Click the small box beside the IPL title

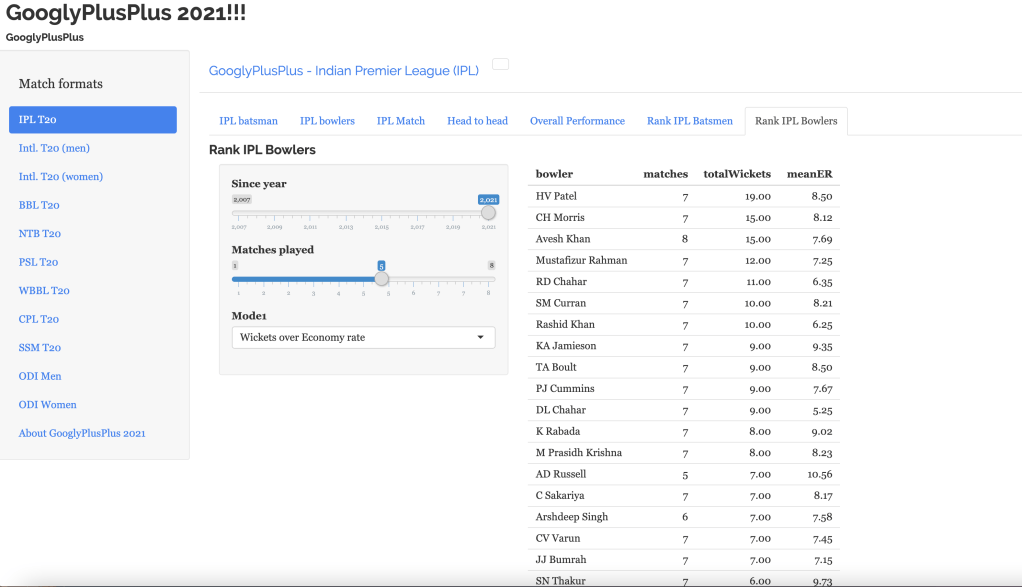click(500, 64)
